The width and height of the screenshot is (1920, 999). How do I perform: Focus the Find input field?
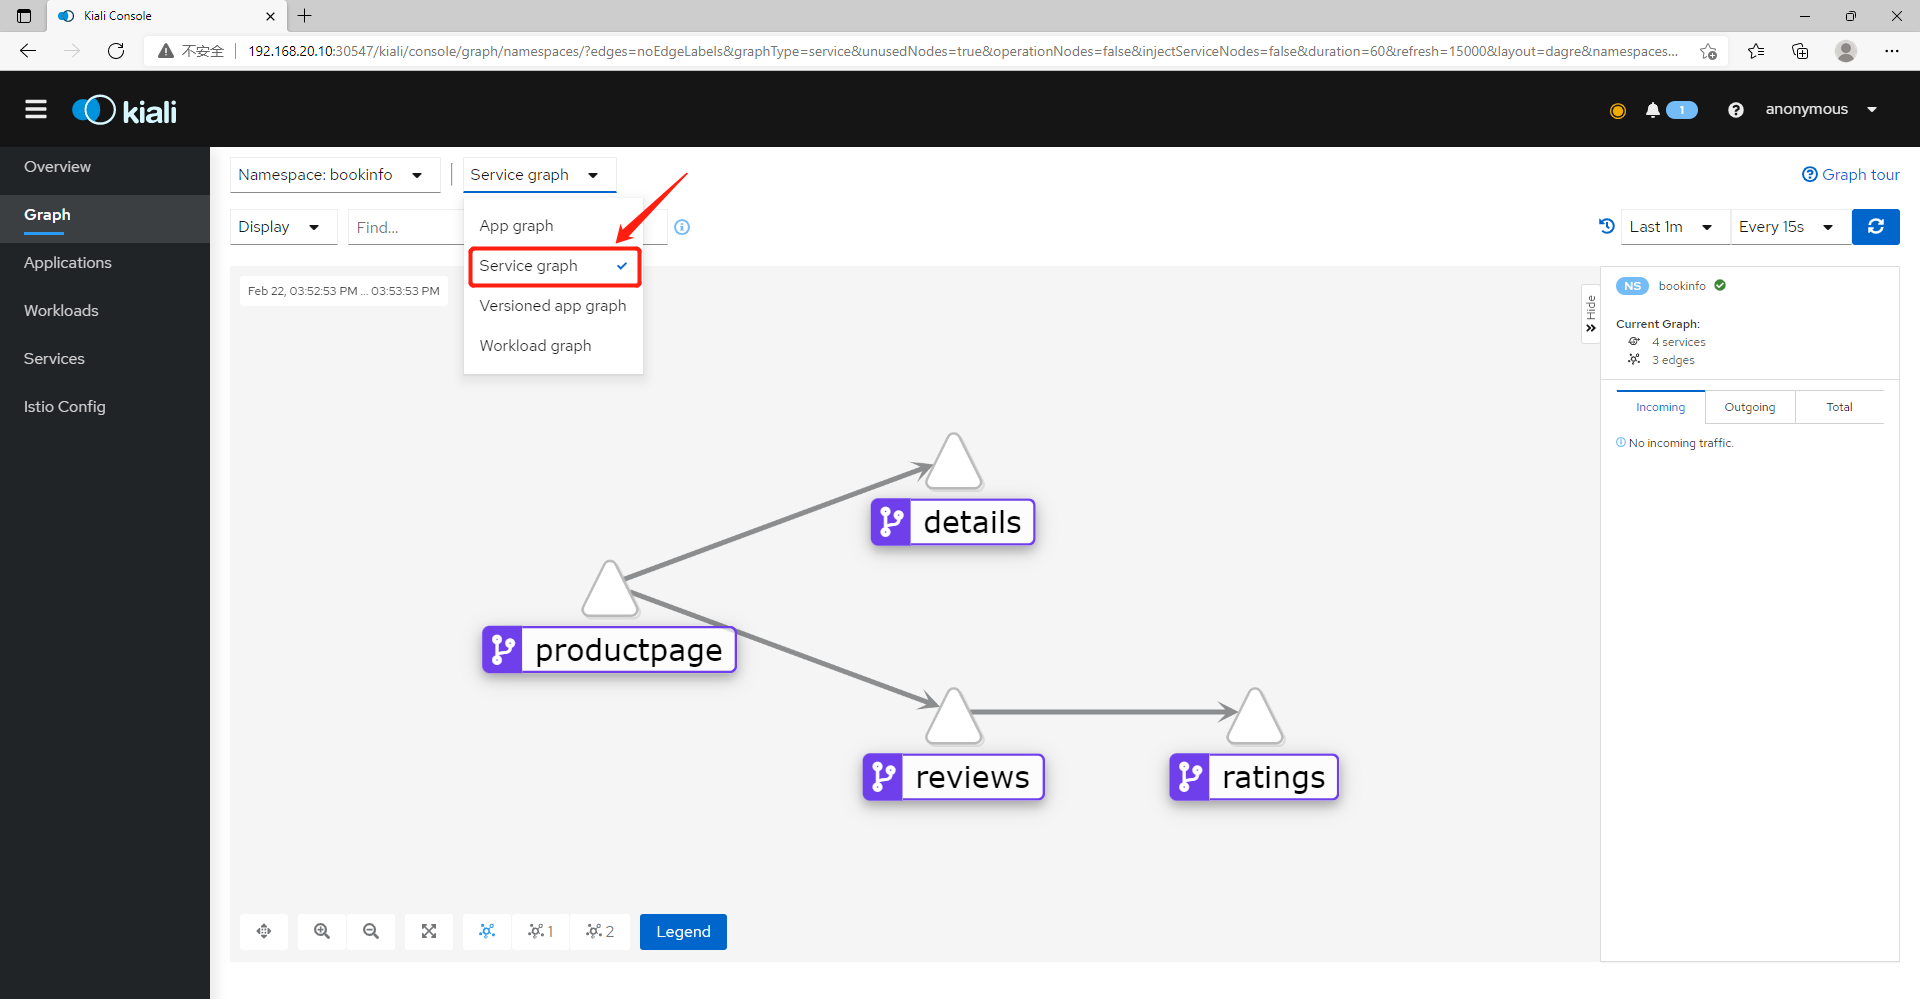pos(406,227)
